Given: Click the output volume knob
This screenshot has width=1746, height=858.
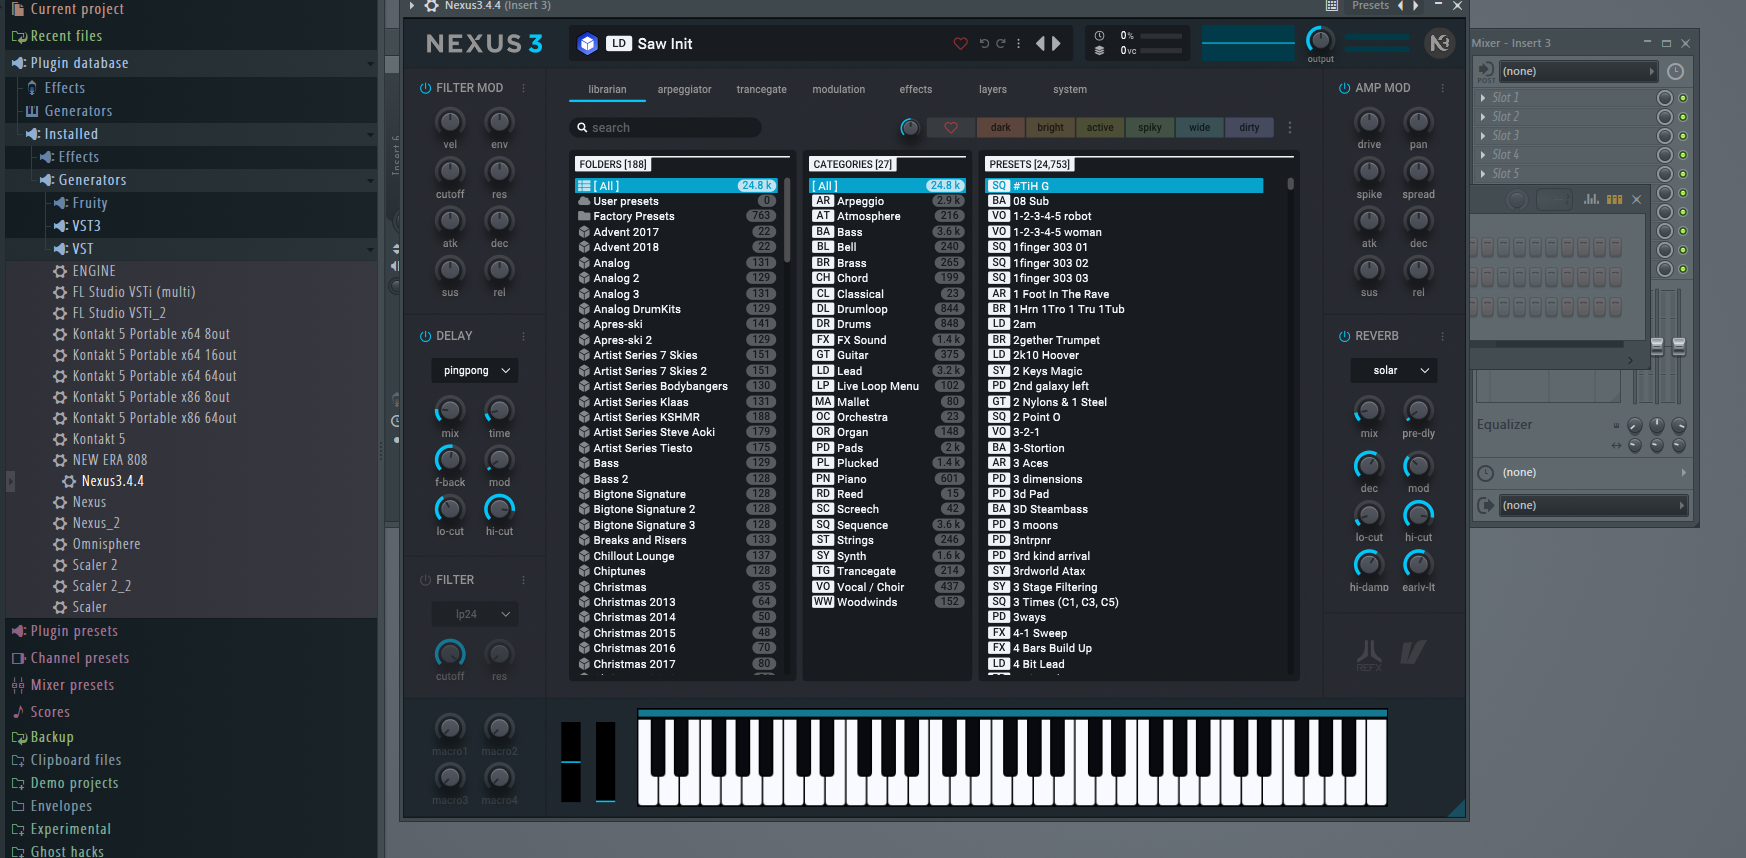Looking at the screenshot, I should [1320, 40].
